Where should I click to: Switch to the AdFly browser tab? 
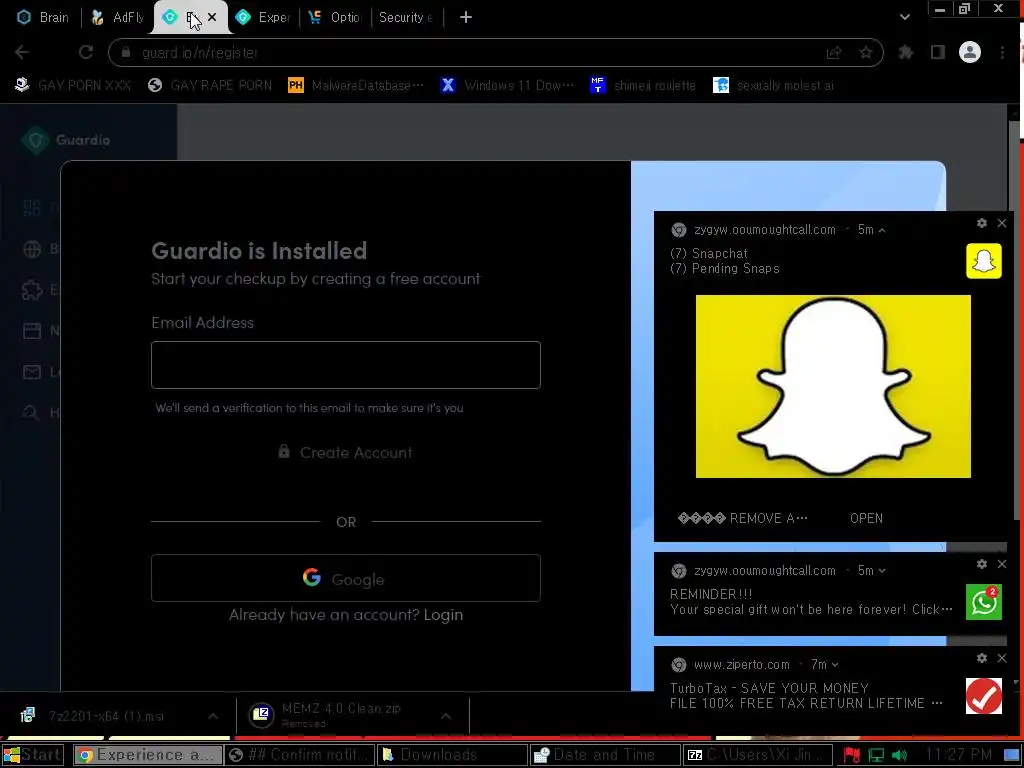coord(118,18)
